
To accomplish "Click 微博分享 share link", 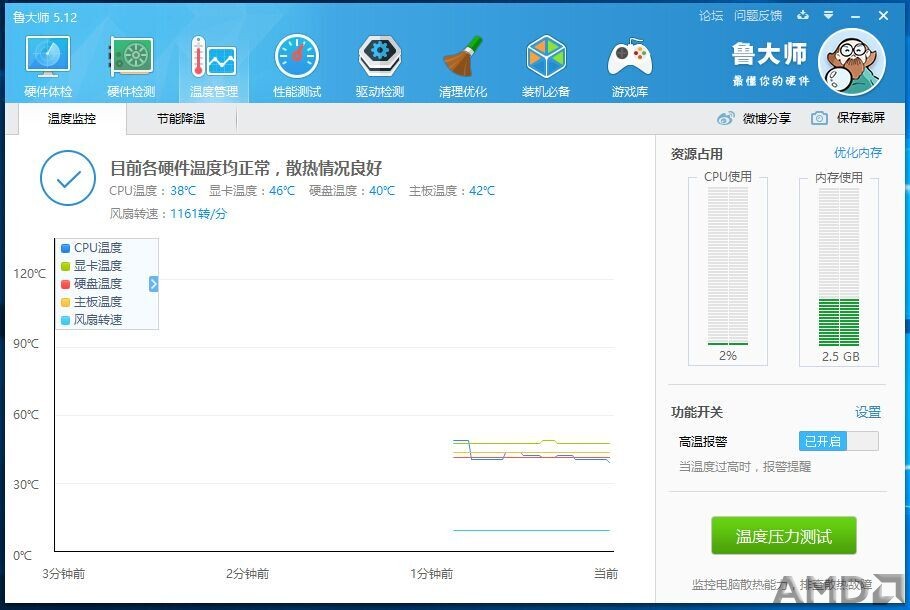I will pos(767,118).
